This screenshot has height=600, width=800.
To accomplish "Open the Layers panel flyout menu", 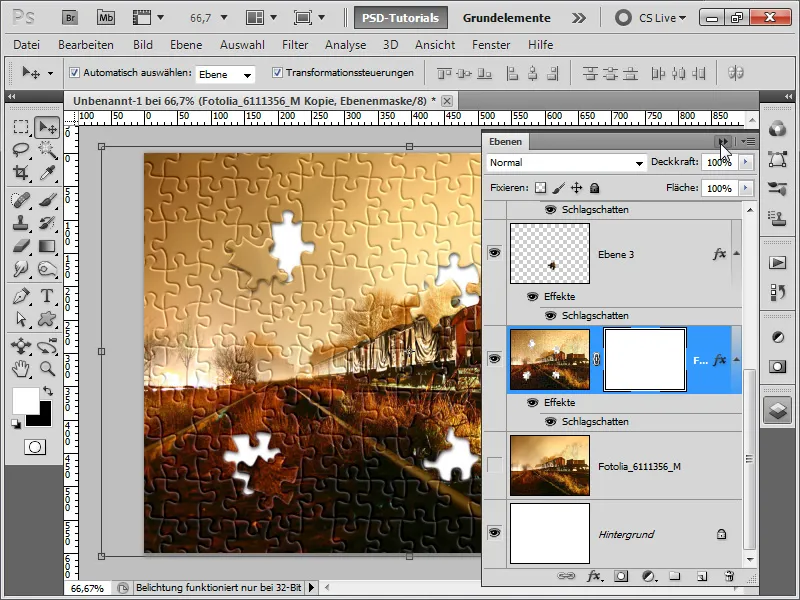I will pyautogui.click(x=748, y=141).
